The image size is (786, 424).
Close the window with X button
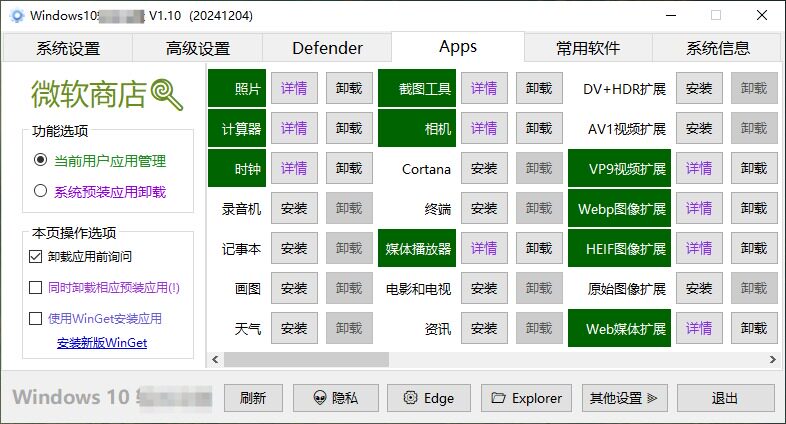pos(762,16)
